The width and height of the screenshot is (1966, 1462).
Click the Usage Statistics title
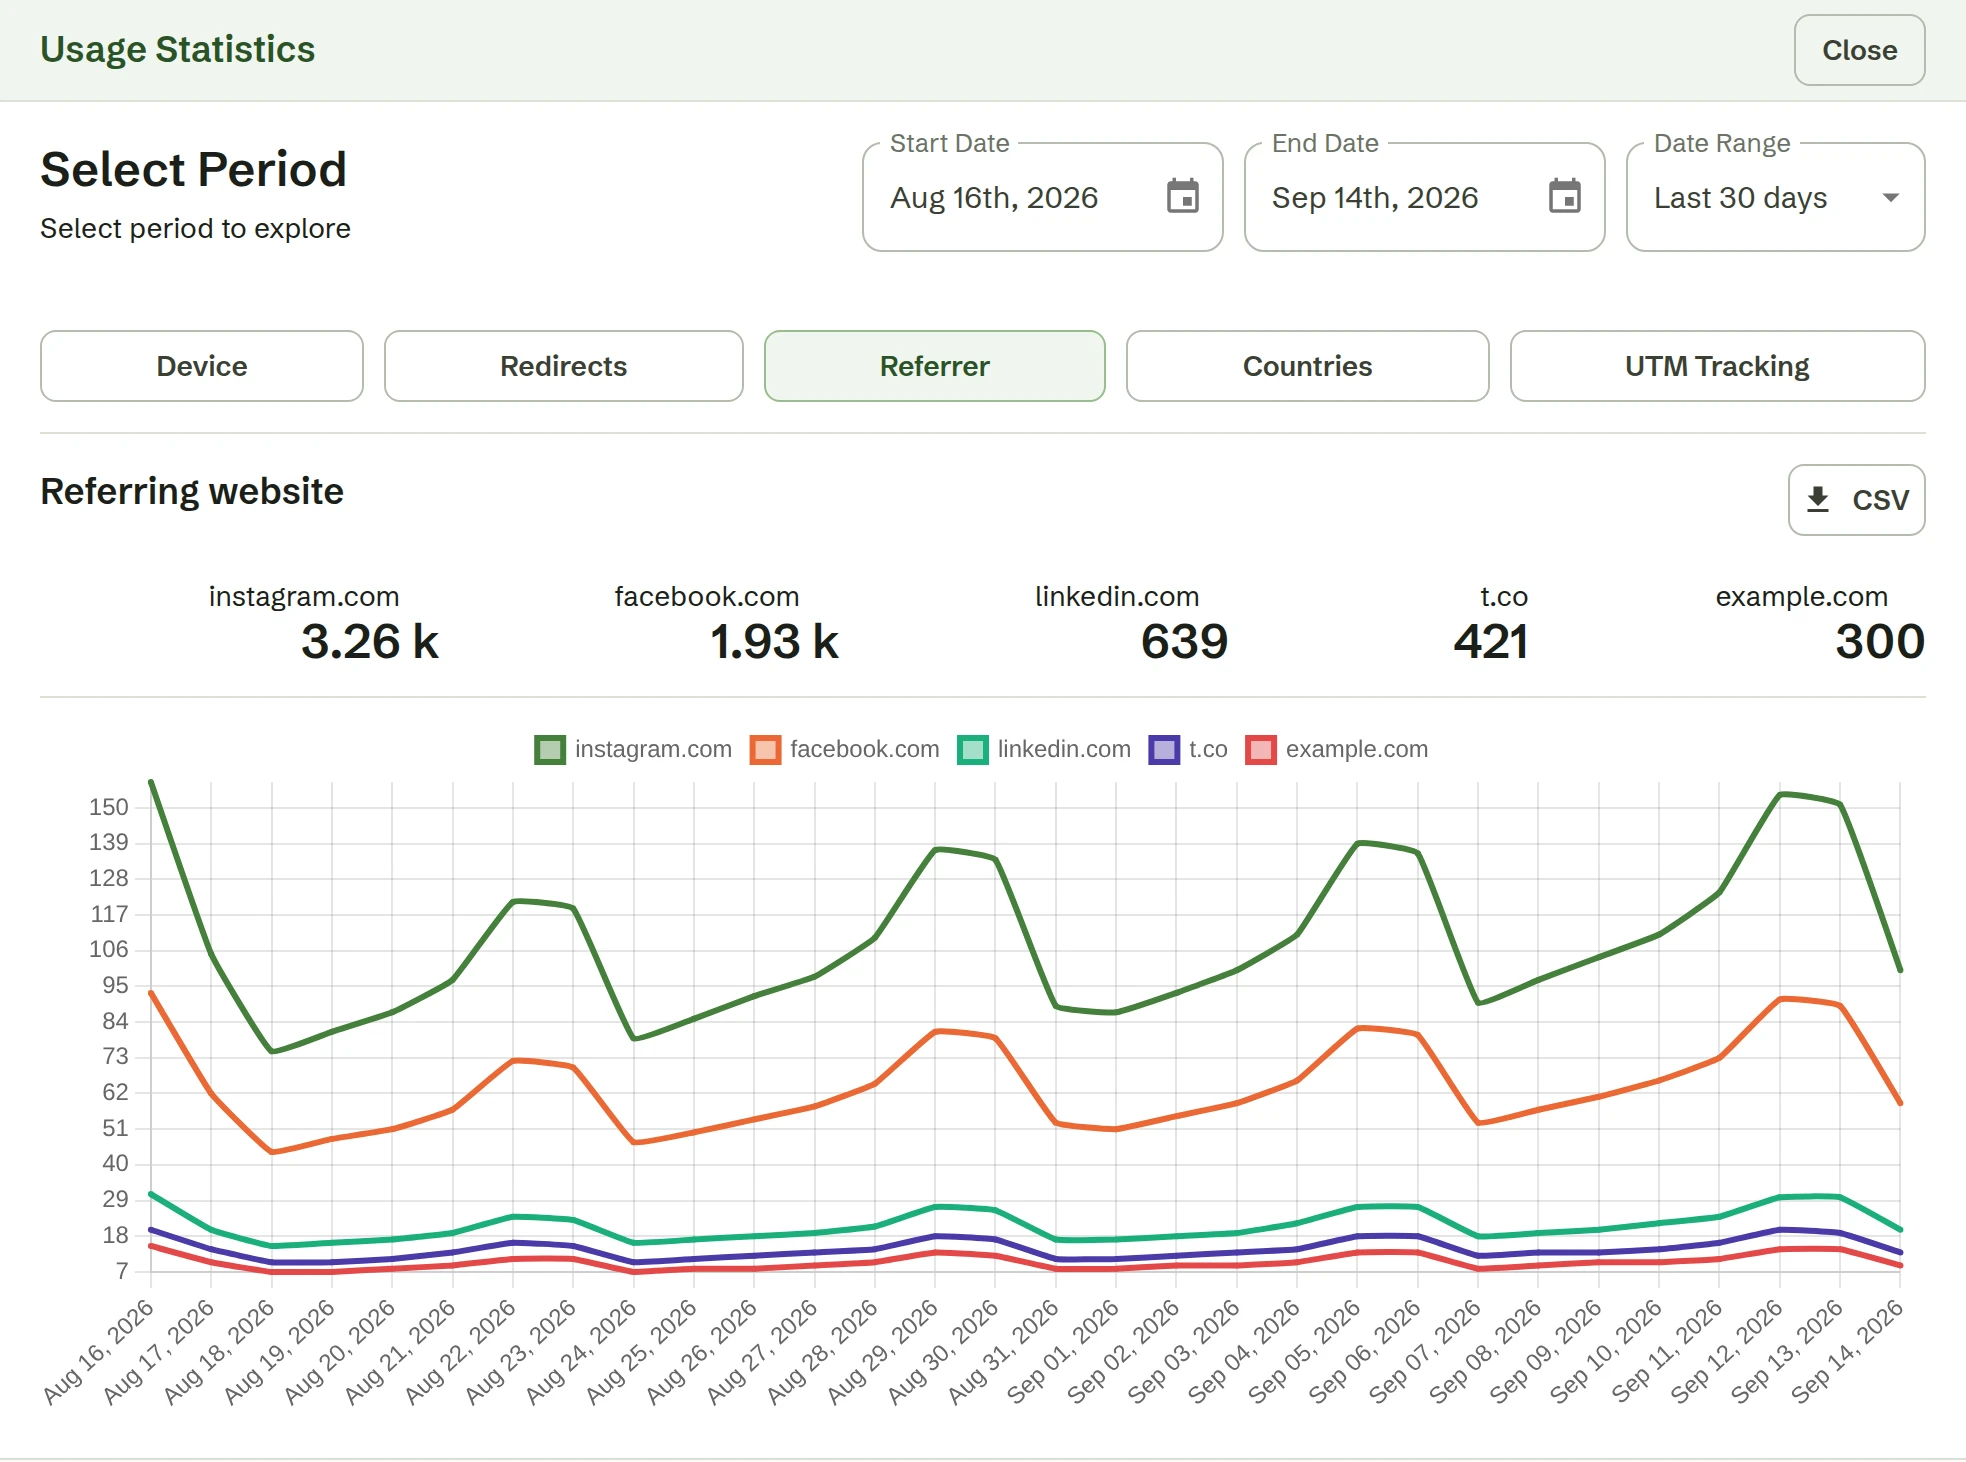(178, 49)
